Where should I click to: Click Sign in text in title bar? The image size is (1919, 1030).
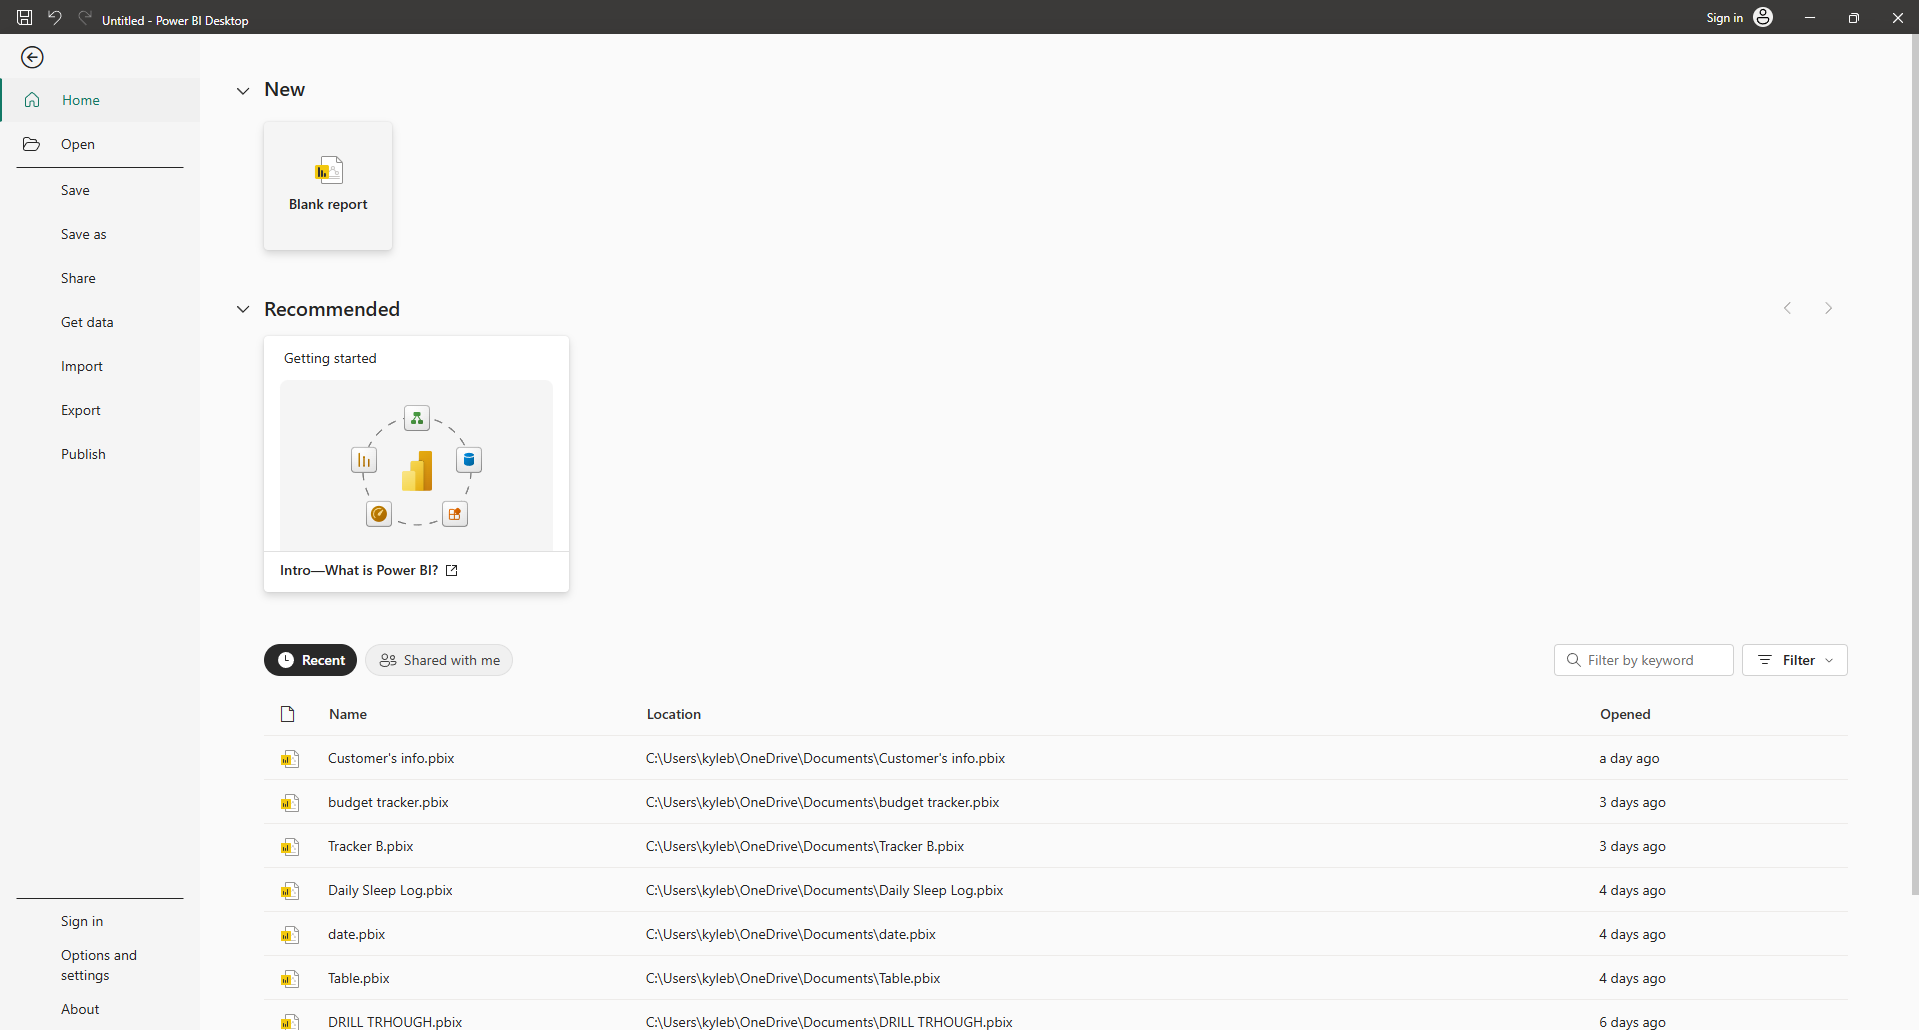(1724, 18)
